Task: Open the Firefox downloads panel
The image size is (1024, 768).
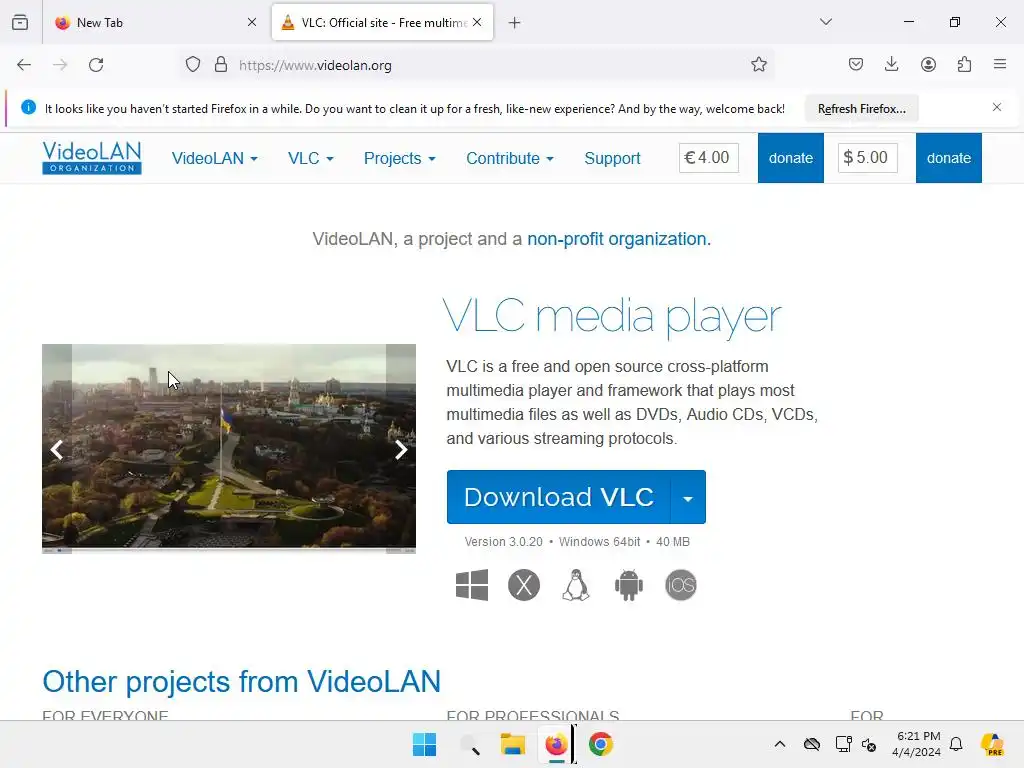Action: click(891, 64)
